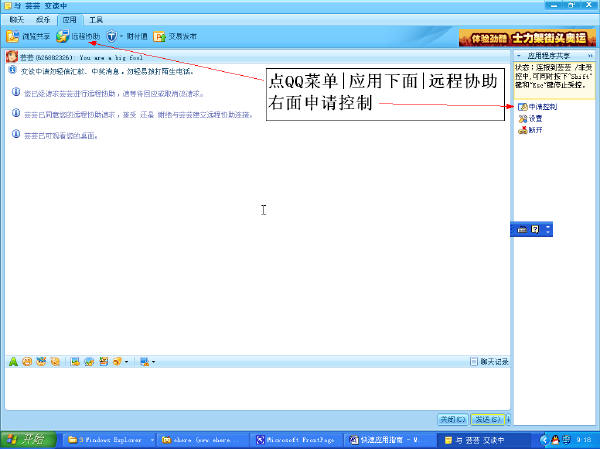Collapse the 应用程序共享 panel arrow
The width and height of the screenshot is (600, 449).
click(518, 56)
